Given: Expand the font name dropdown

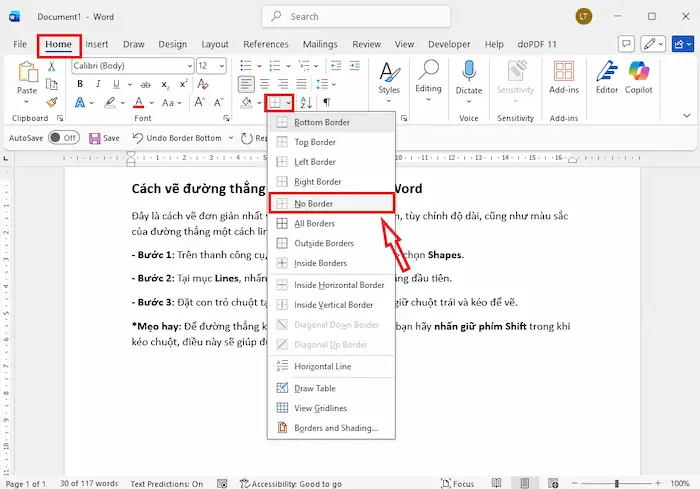Looking at the screenshot, I should tap(188, 66).
